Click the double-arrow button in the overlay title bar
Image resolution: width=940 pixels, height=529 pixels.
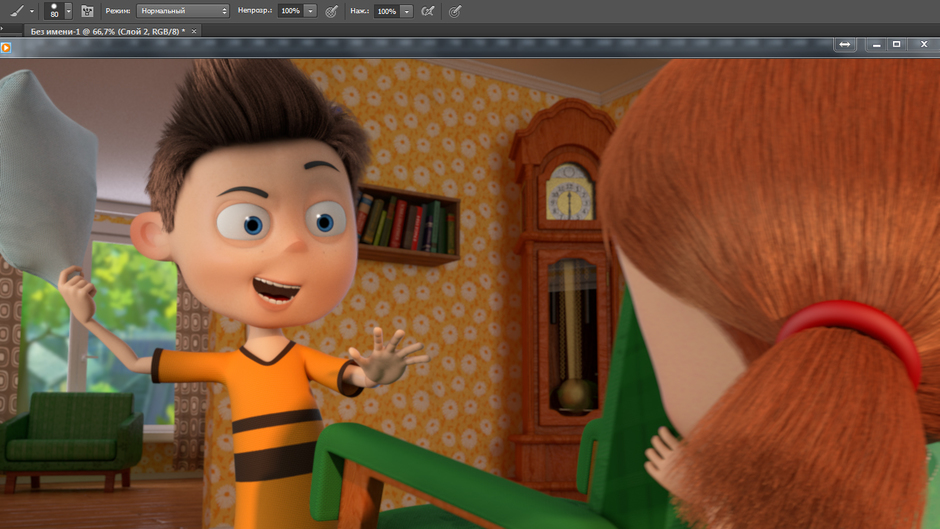point(845,44)
